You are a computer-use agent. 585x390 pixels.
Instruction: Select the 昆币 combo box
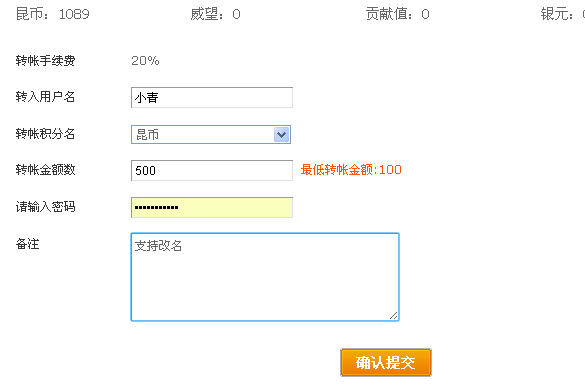(211, 134)
